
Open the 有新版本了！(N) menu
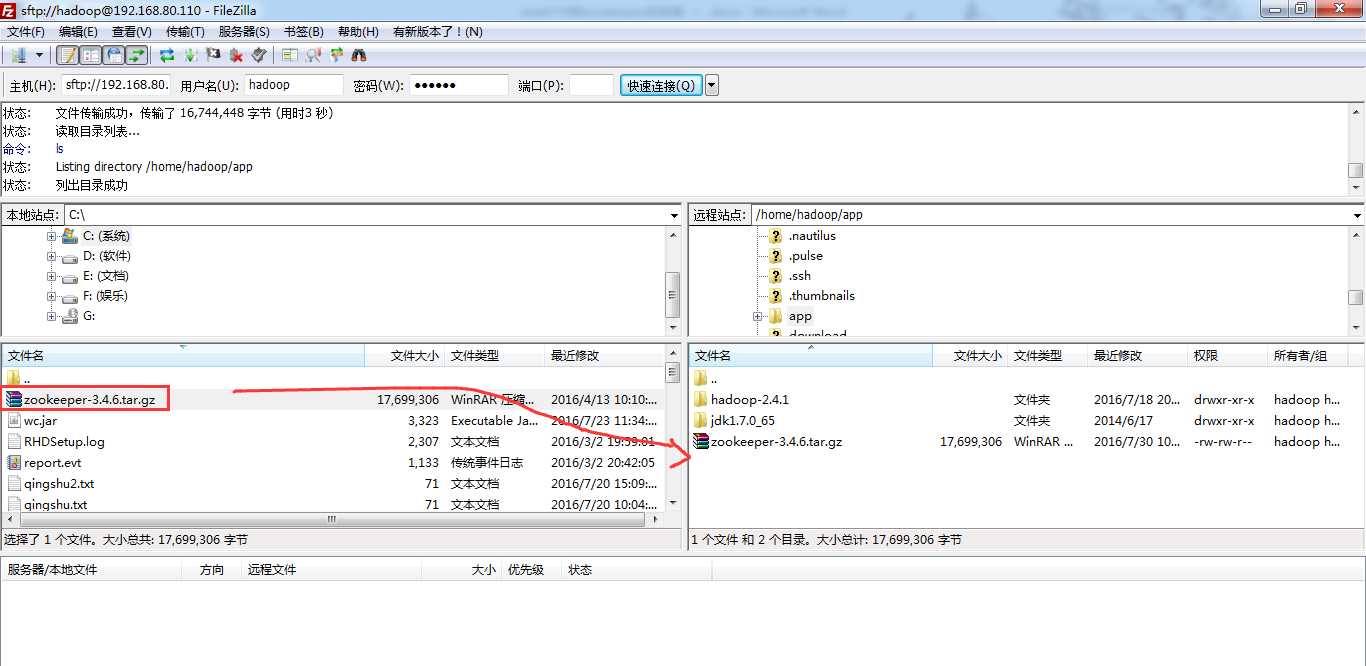click(x=438, y=32)
